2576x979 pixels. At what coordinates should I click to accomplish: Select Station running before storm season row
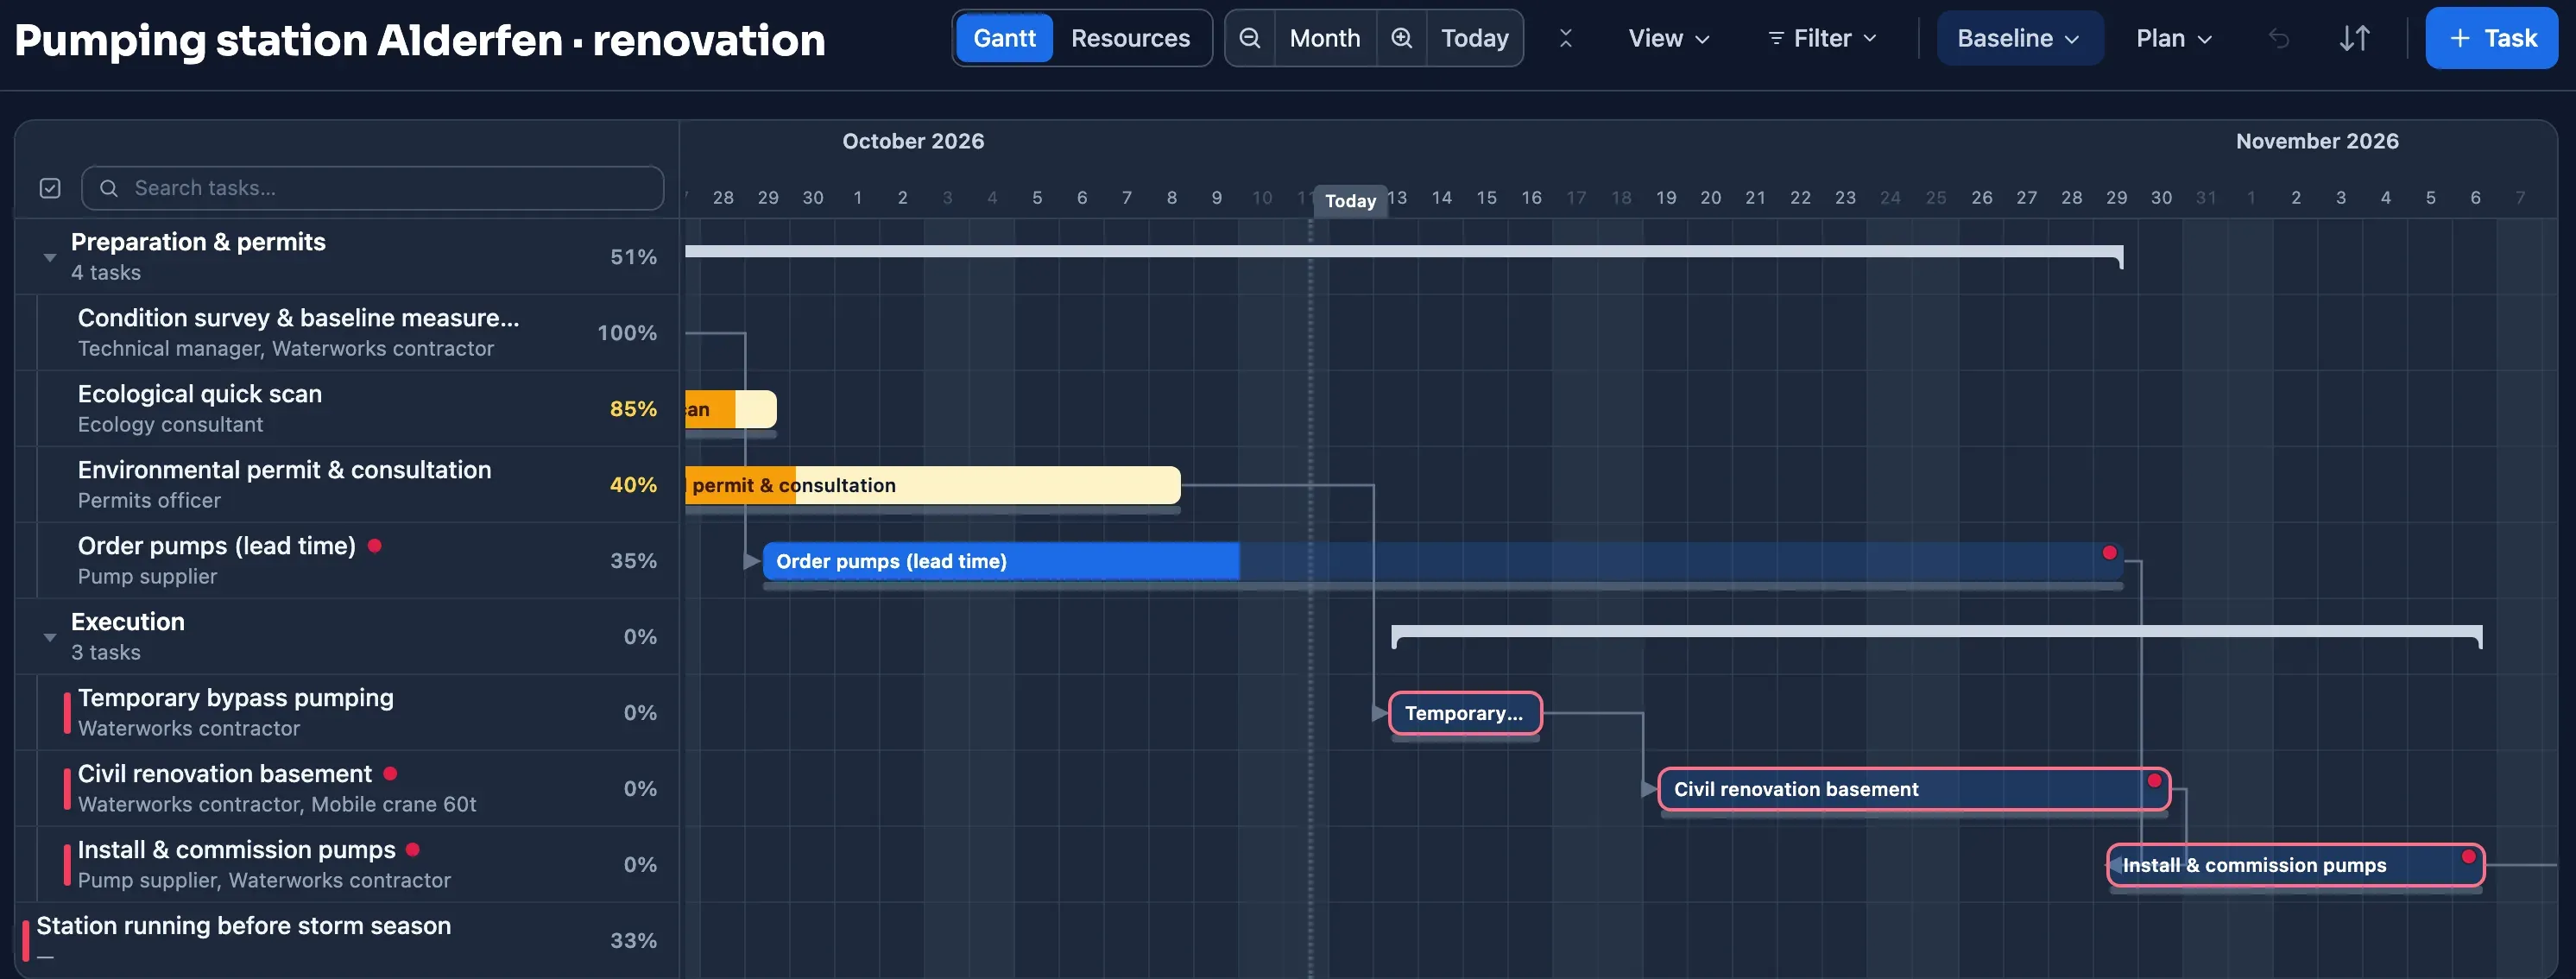click(347, 940)
